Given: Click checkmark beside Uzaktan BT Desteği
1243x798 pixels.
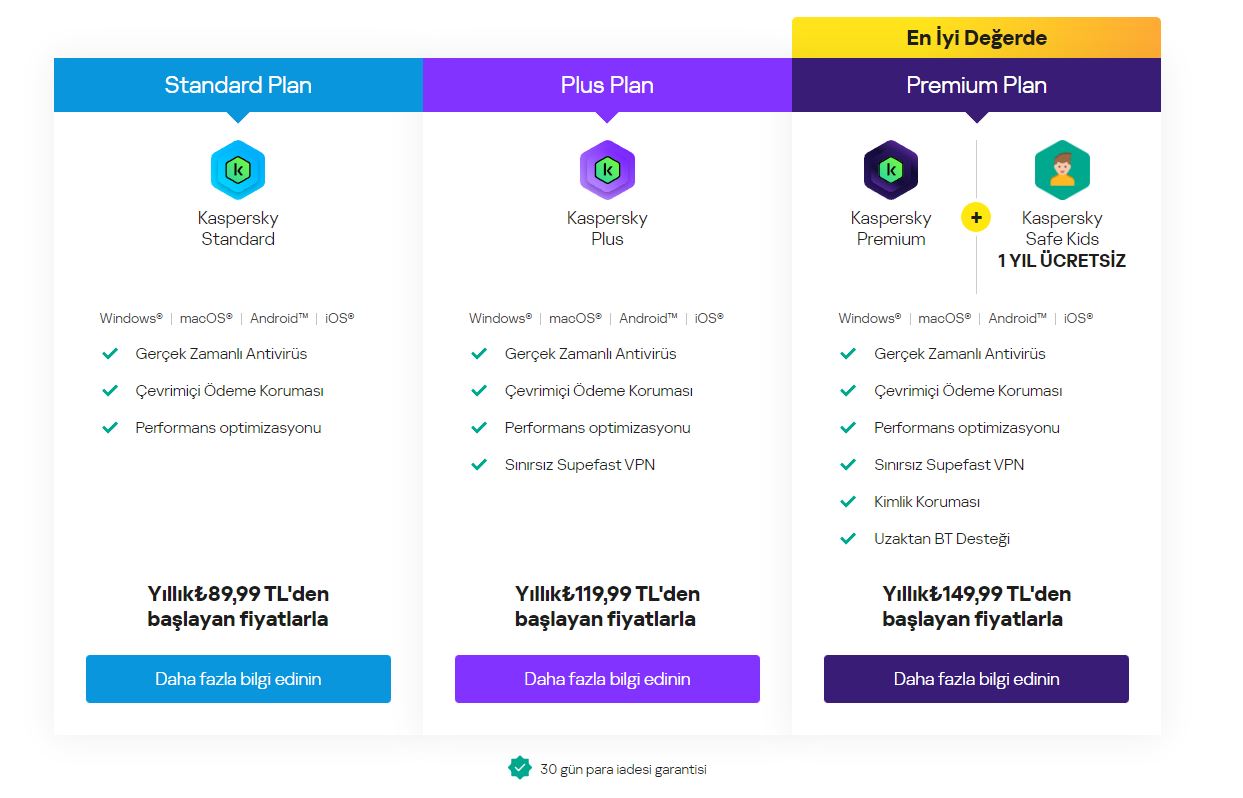Looking at the screenshot, I should click(x=849, y=539).
